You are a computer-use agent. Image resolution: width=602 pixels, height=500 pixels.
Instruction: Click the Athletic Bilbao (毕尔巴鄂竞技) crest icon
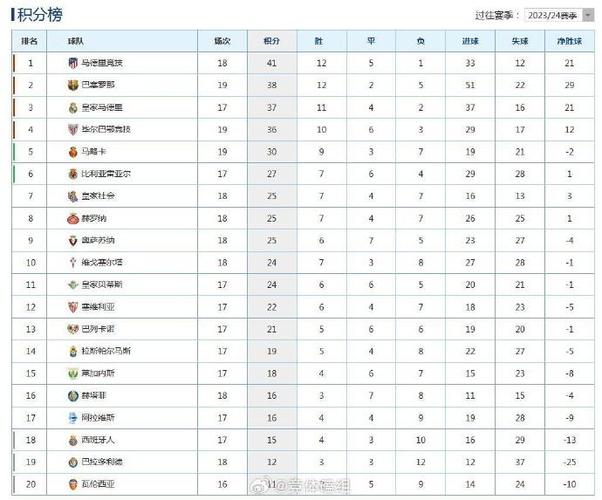pos(73,129)
